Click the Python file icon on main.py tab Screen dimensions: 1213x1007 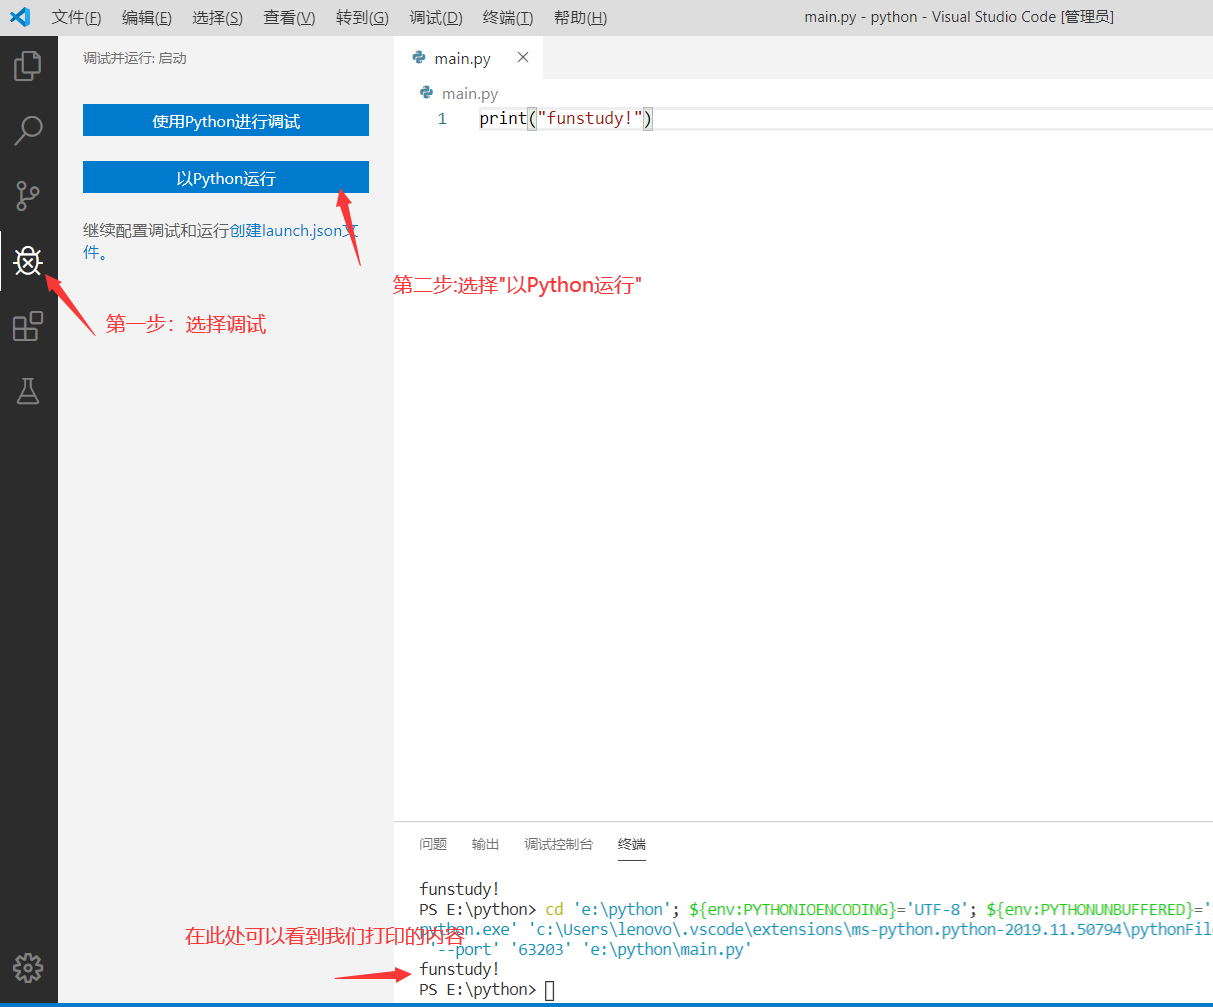point(419,58)
